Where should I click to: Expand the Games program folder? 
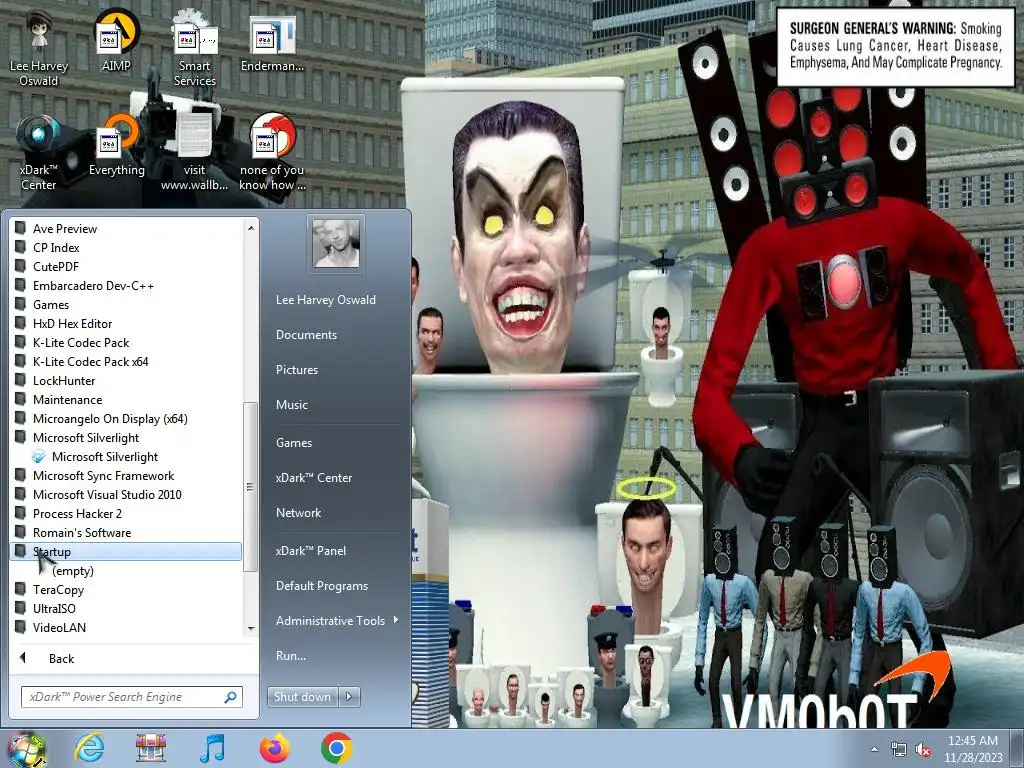coord(125,304)
